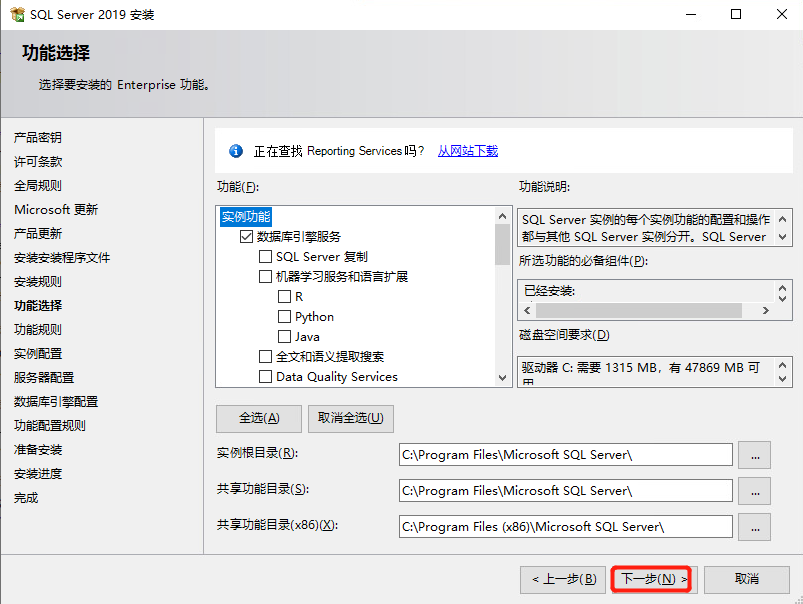Viewport: 803px width, 604px height.
Task: Click feature list scroll up arrow
Action: pyautogui.click(x=502, y=217)
